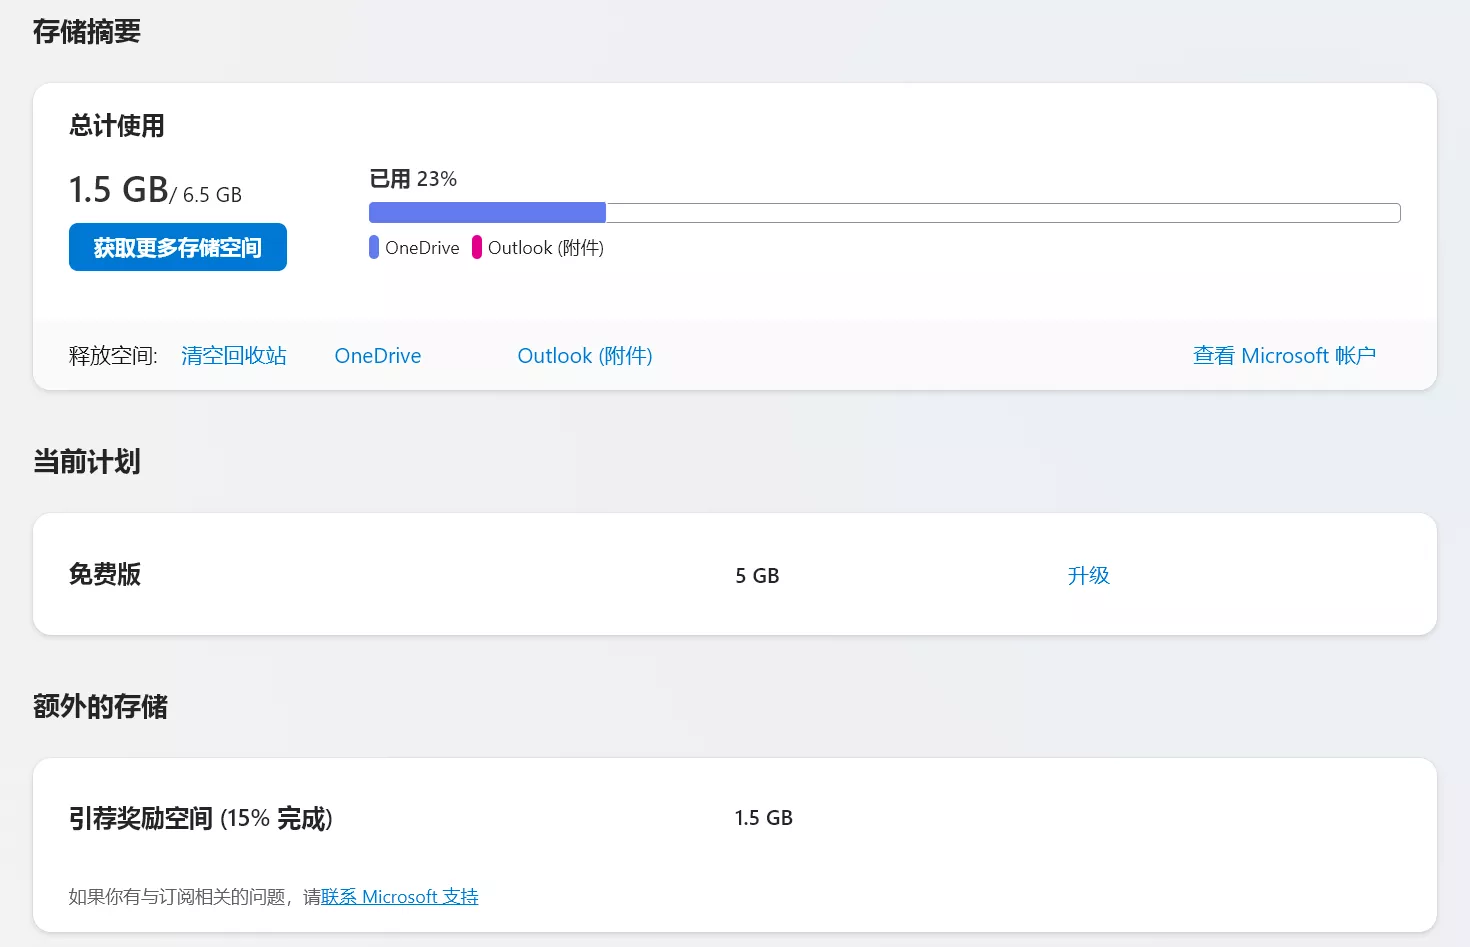Image resolution: width=1470 pixels, height=947 pixels.
Task: Click the 释放空间: label
Action: pos(113,356)
